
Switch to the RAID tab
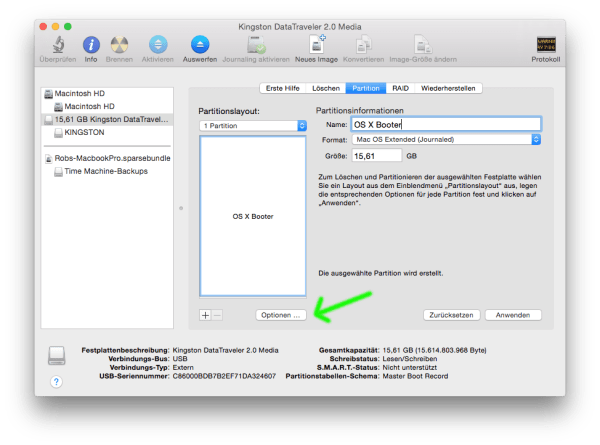400,88
